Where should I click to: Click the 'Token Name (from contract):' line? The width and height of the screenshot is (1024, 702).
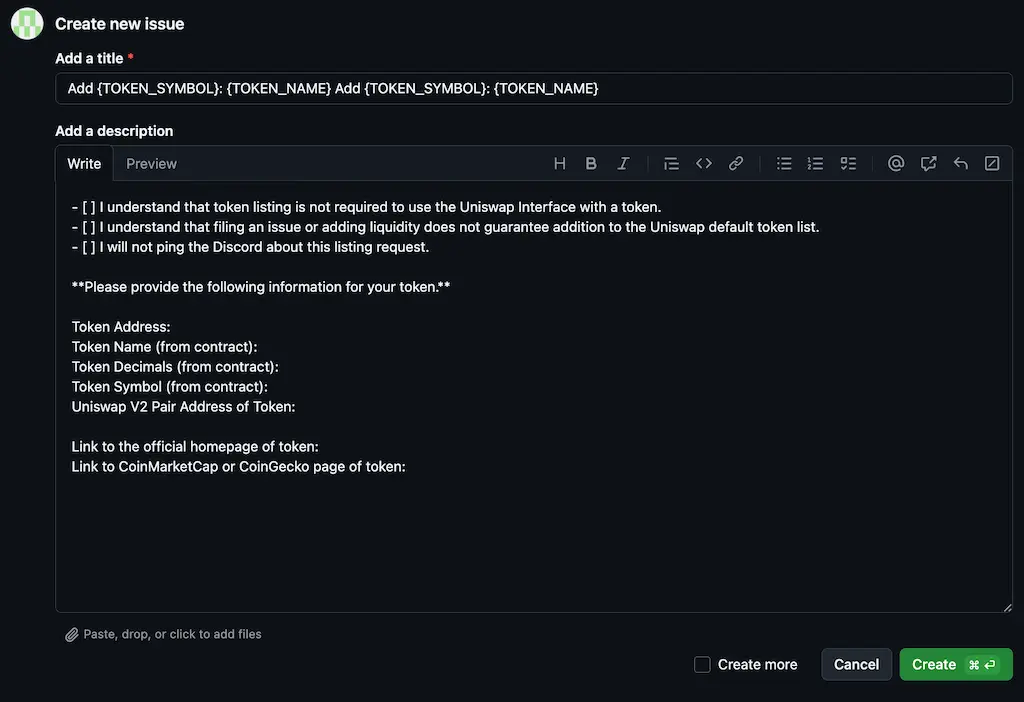[x=165, y=347]
